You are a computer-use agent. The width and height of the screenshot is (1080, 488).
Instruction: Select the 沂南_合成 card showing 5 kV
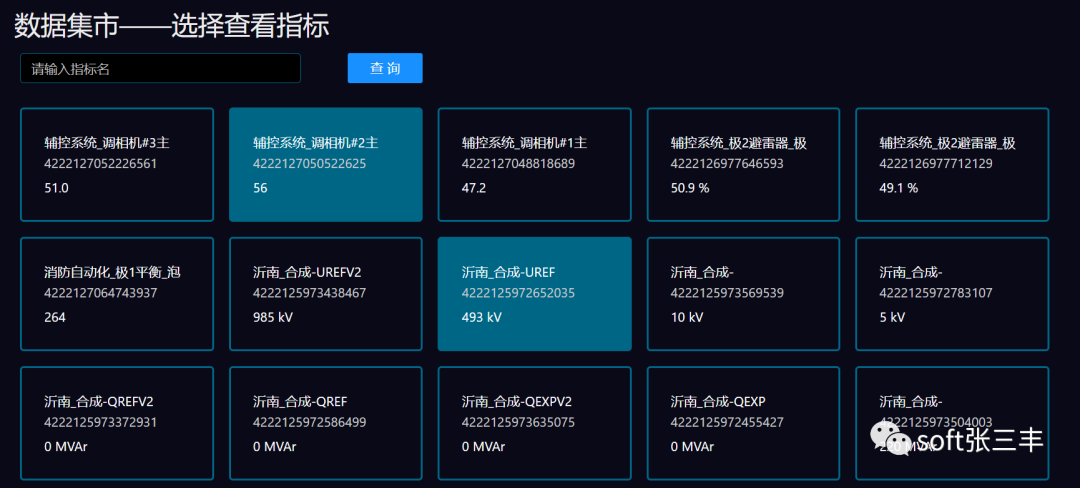(952, 294)
